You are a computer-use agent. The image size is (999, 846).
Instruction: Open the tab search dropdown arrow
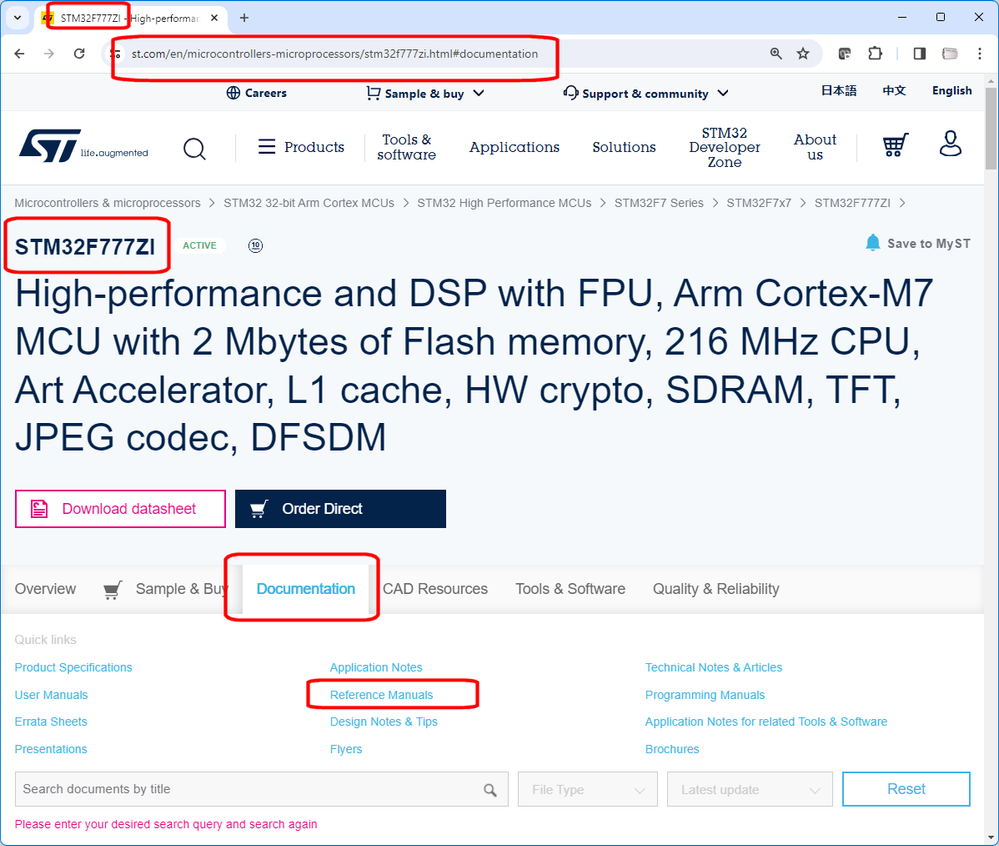coord(17,18)
